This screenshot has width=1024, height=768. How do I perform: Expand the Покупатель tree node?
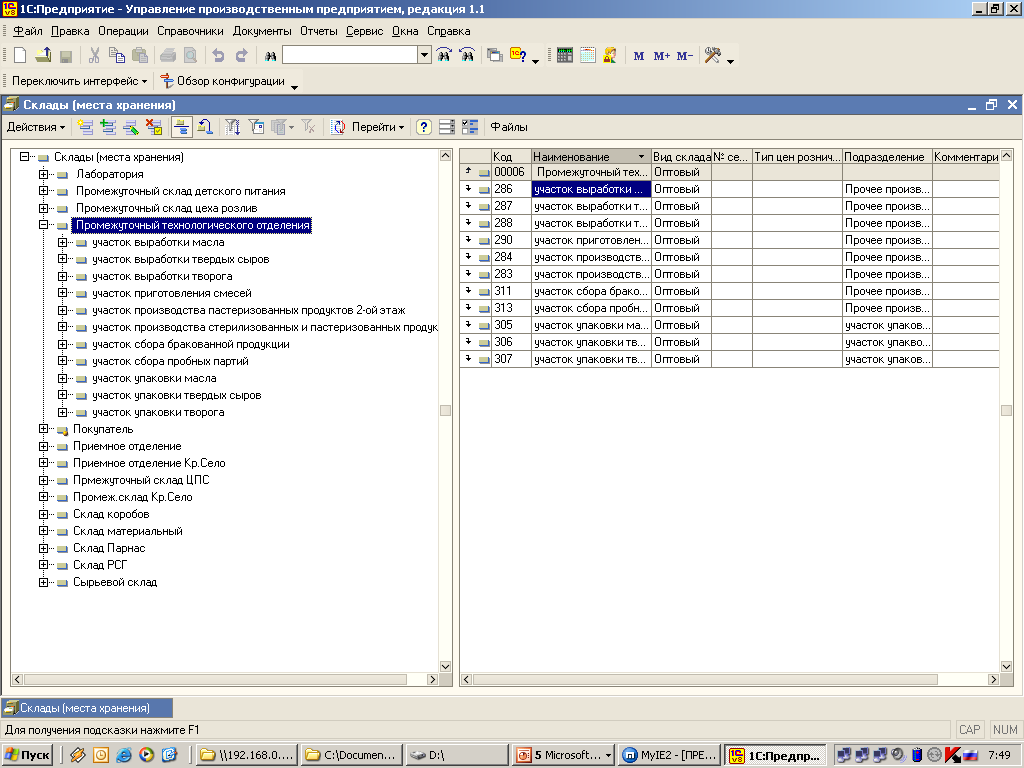43,428
